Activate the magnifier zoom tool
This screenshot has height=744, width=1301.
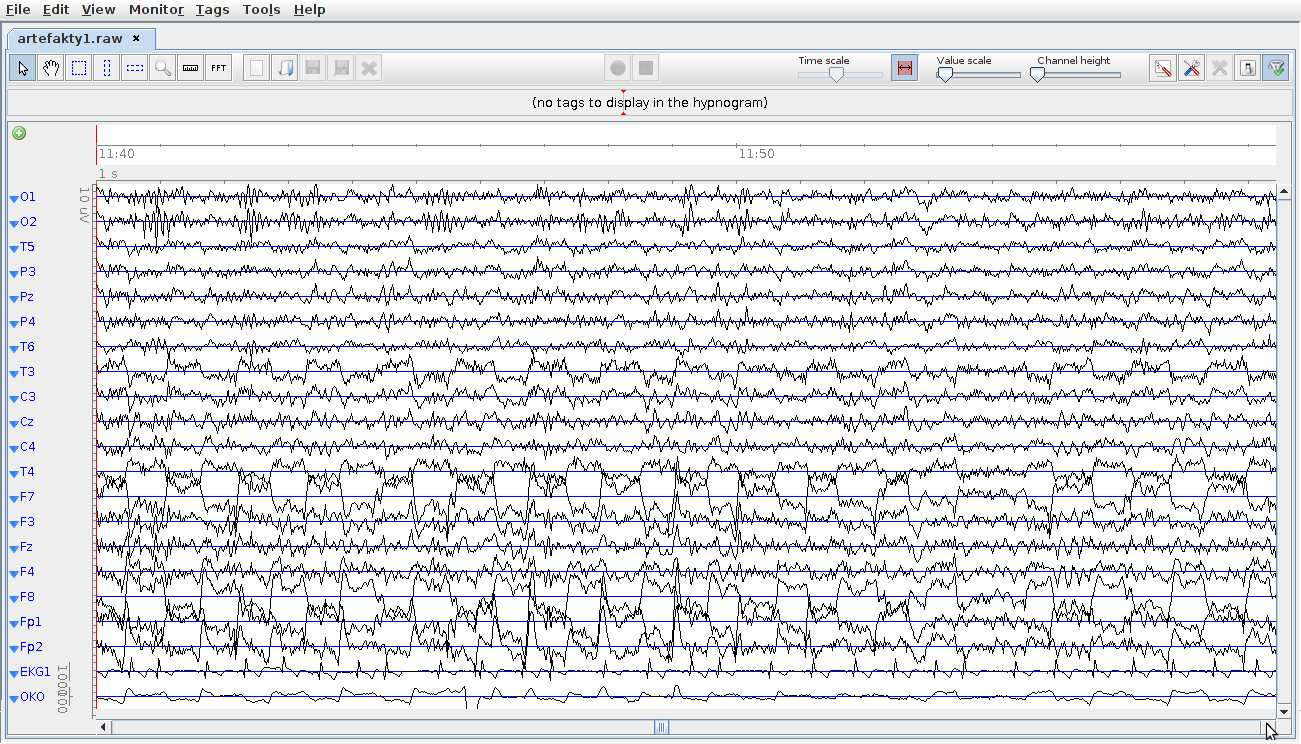point(163,68)
